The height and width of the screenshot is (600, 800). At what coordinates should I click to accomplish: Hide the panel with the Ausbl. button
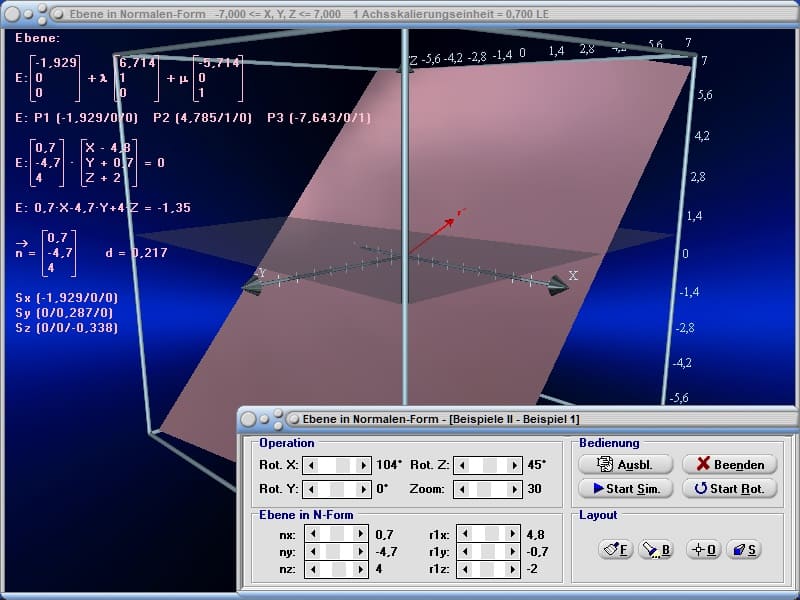[x=626, y=464]
